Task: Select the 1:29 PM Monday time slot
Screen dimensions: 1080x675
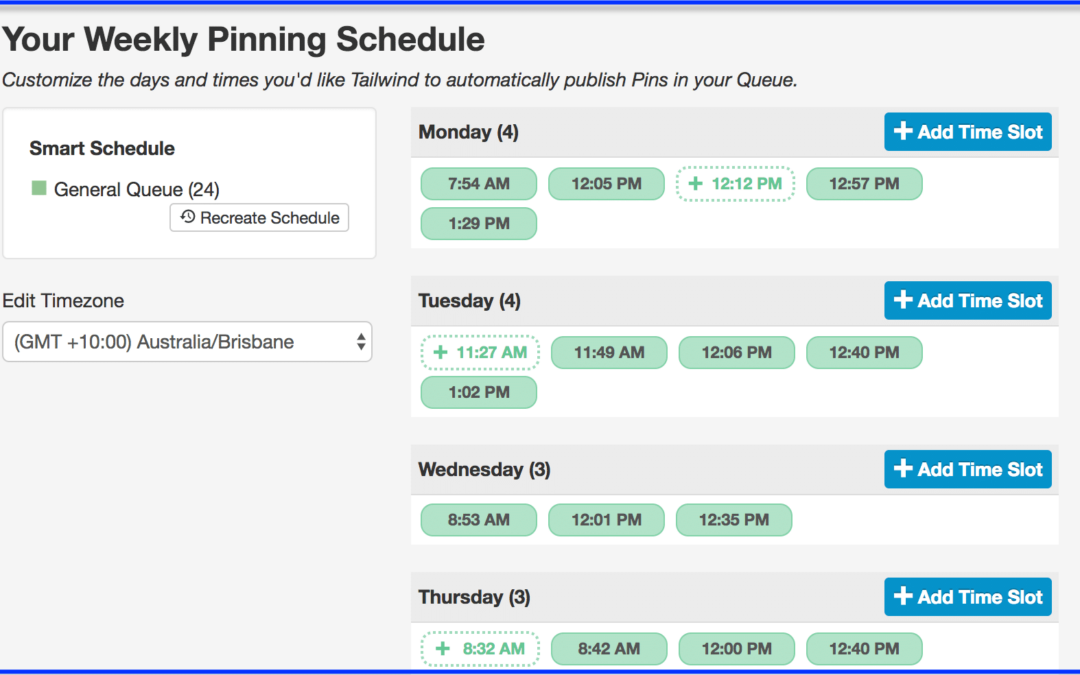Action: click(x=479, y=224)
